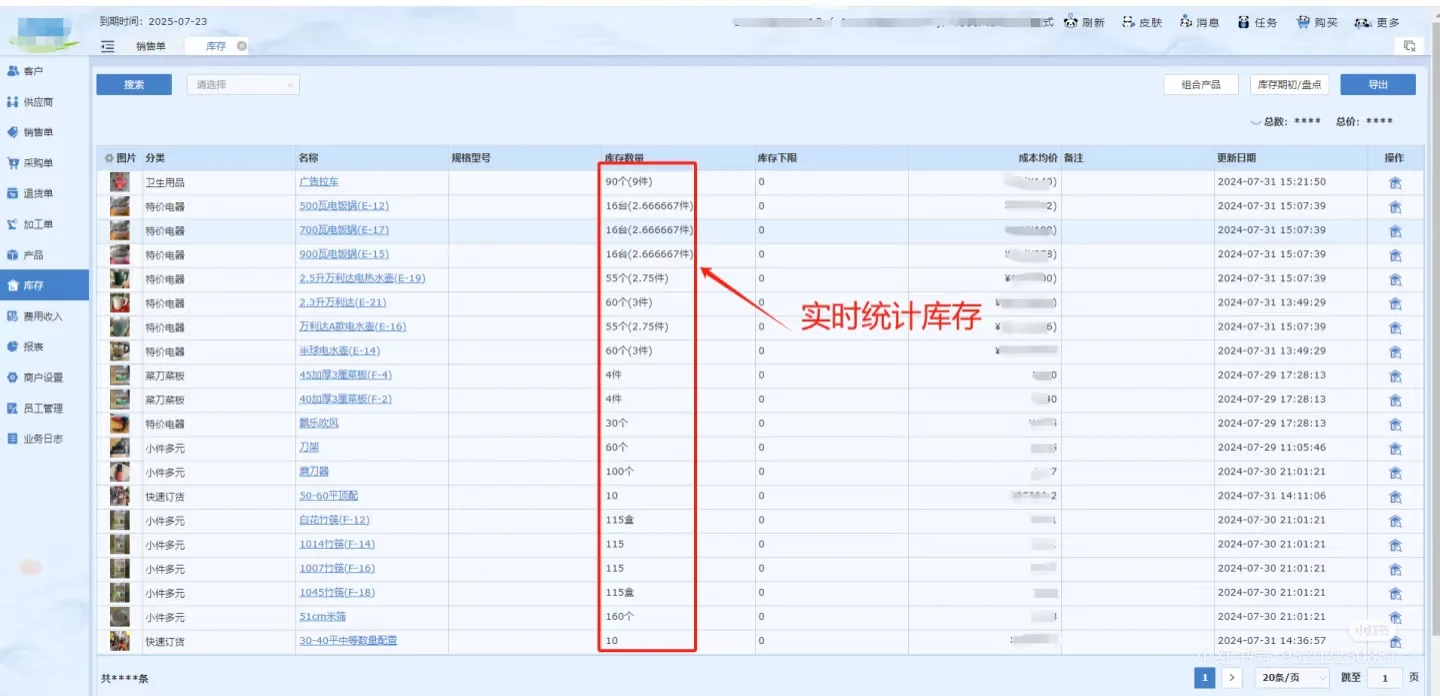
Task: Open the 万利达A款电水壶(E-16) link
Action: 353,326
